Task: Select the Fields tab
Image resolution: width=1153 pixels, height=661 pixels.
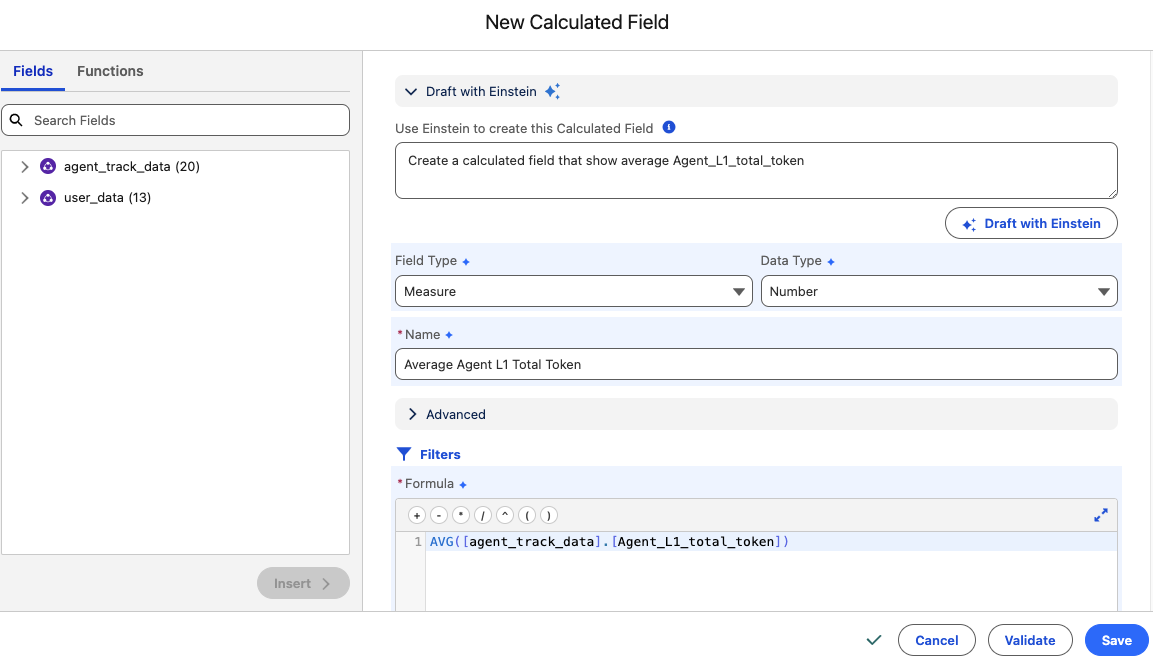Action: (33, 71)
